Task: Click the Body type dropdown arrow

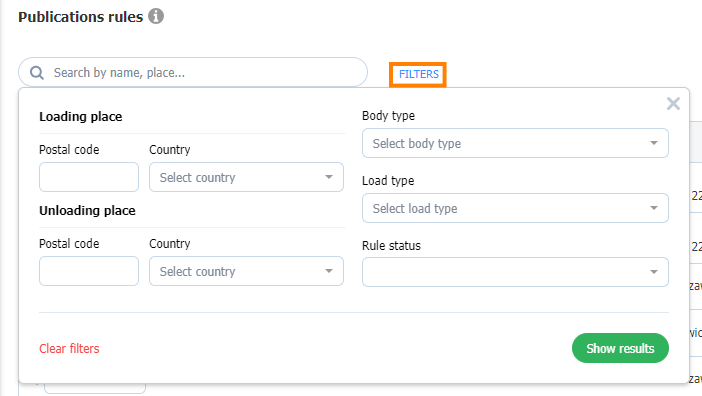Action: coord(654,143)
